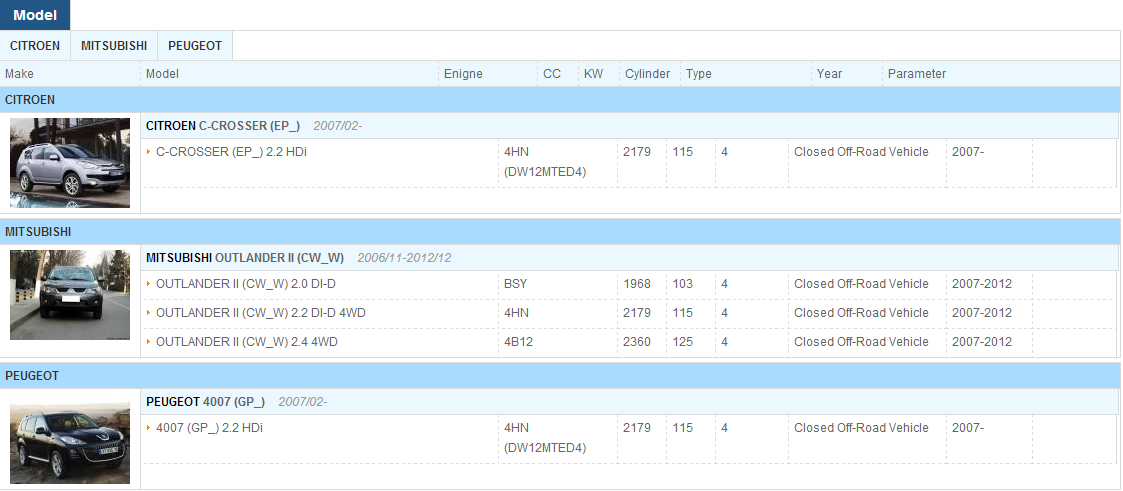The image size is (1123, 491).
Task: Click the CITROEN C-CROSSER (EP_) model heading
Action: [x=223, y=126]
